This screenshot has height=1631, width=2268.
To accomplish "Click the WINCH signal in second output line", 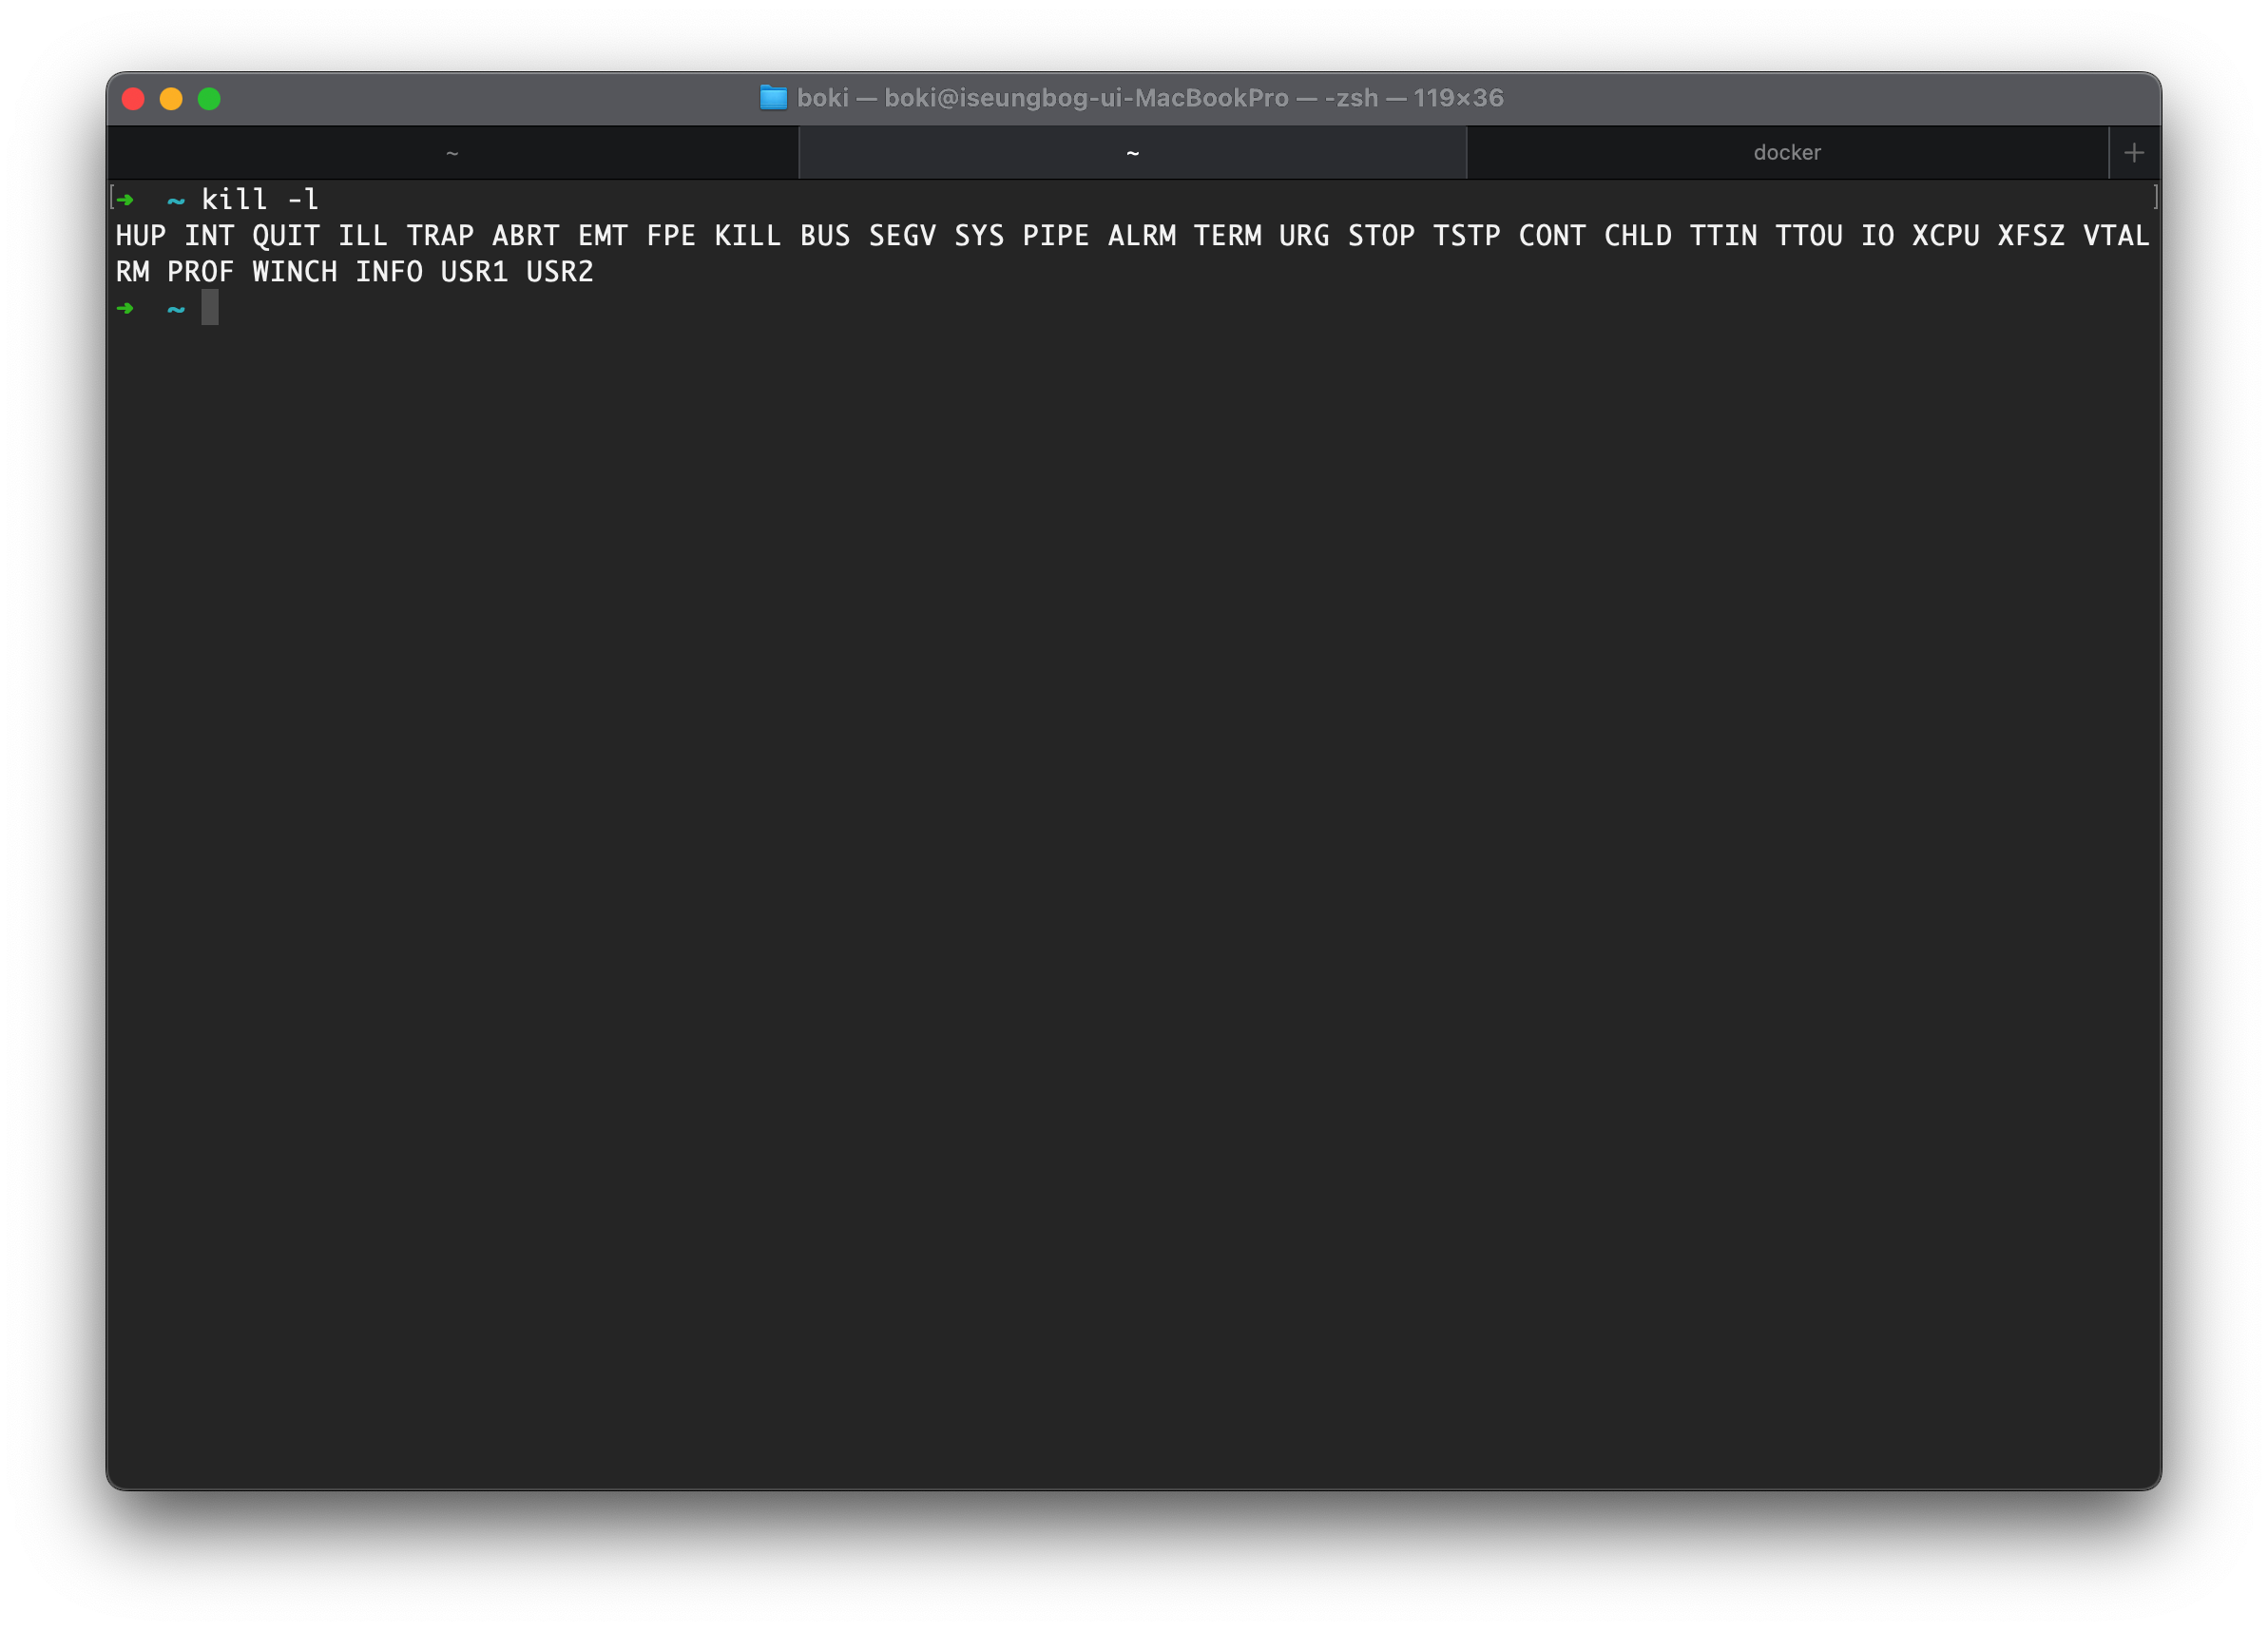I will point(294,272).
